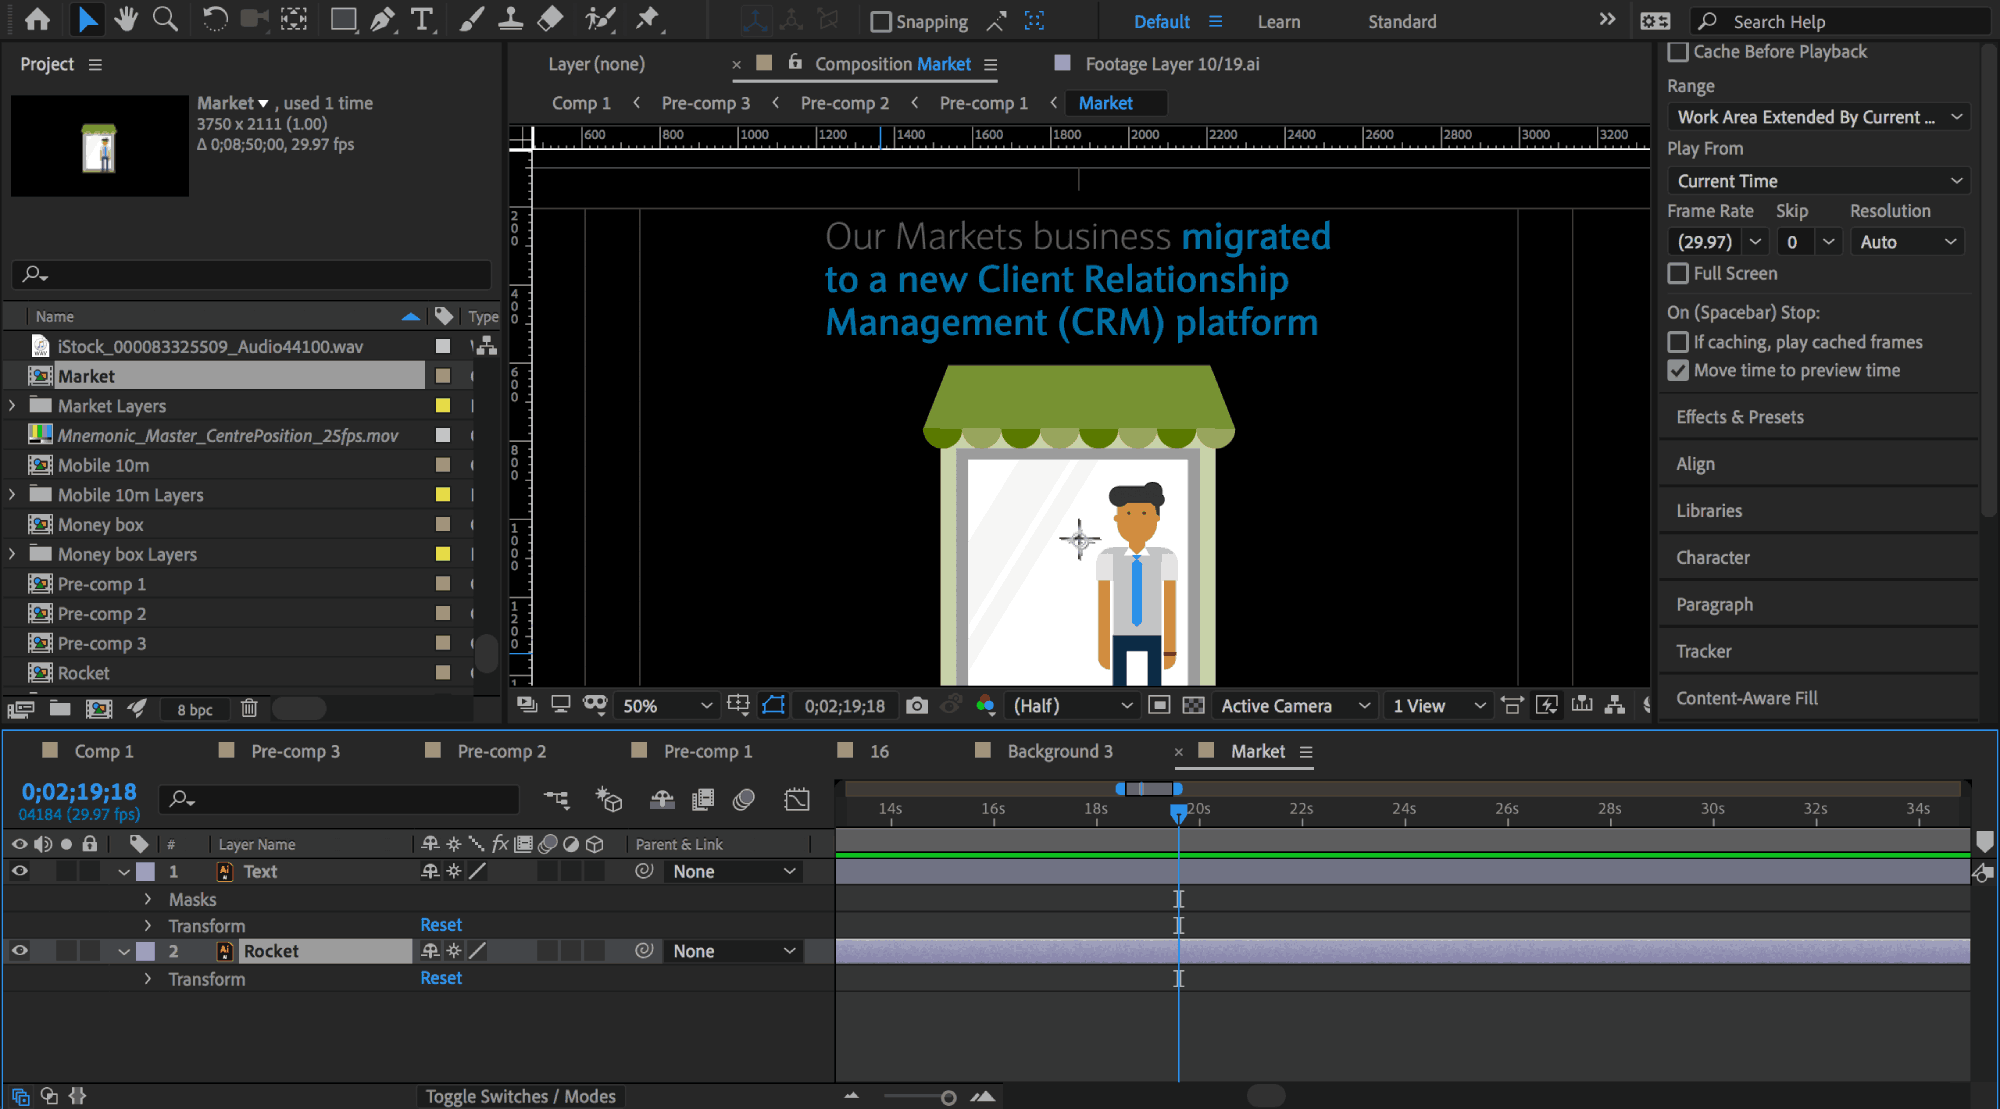Viewport: 2000px width, 1109px height.
Task: Switch to the Learn workspace
Action: [1279, 22]
